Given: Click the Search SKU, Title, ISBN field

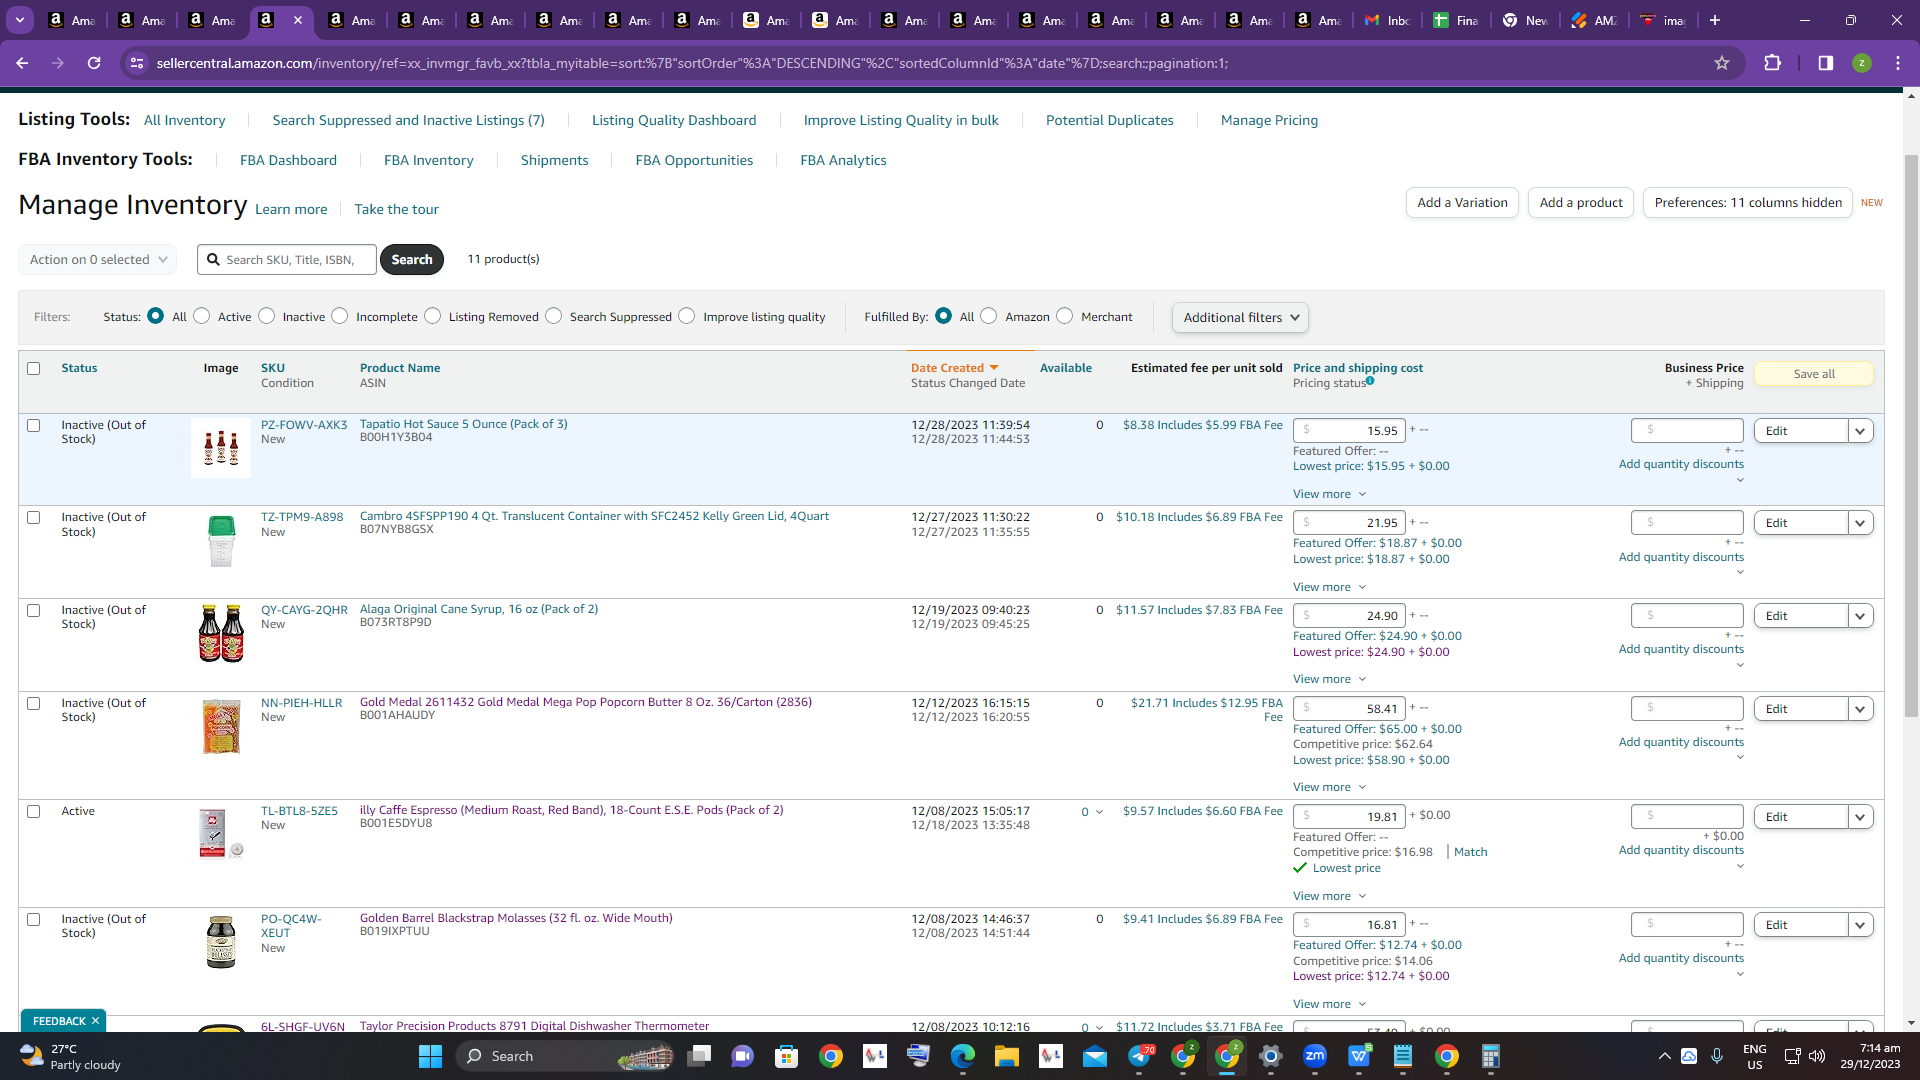Looking at the screenshot, I should [x=287, y=259].
